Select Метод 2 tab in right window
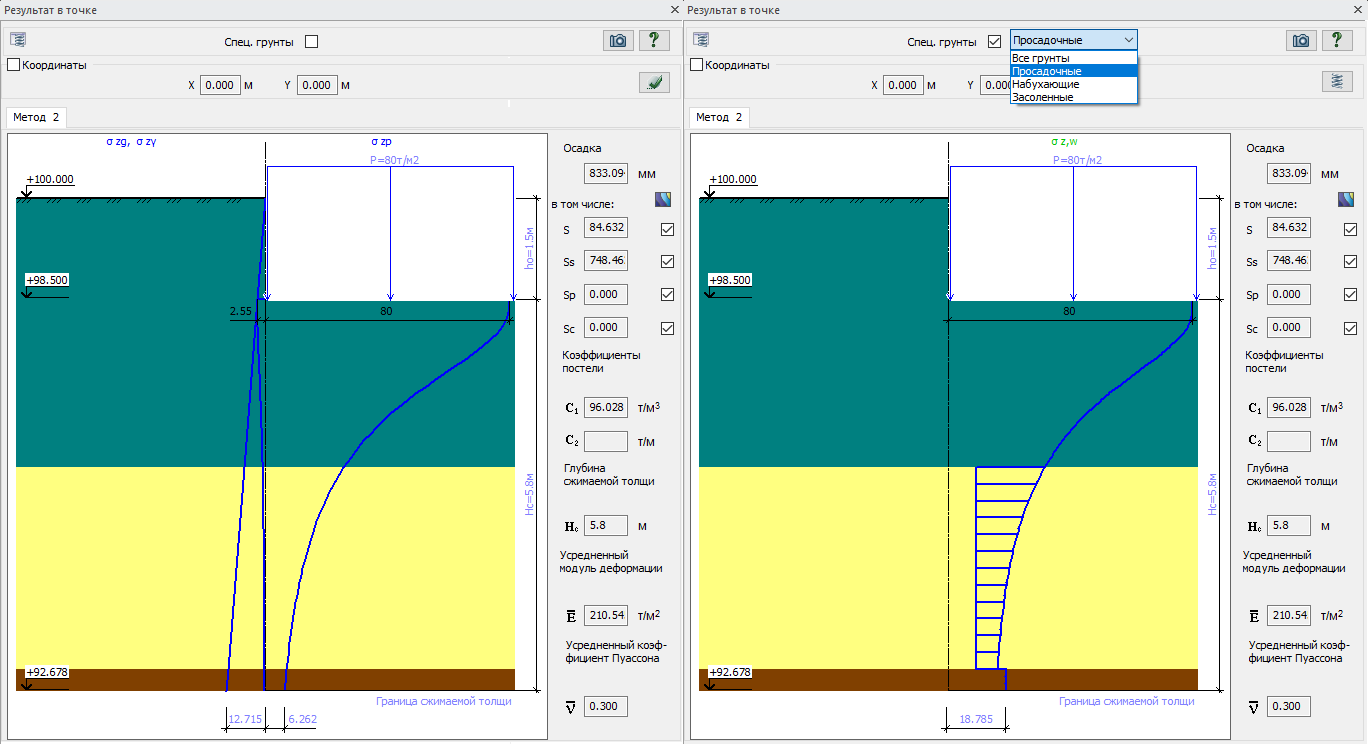Image resolution: width=1368 pixels, height=745 pixels. [719, 117]
